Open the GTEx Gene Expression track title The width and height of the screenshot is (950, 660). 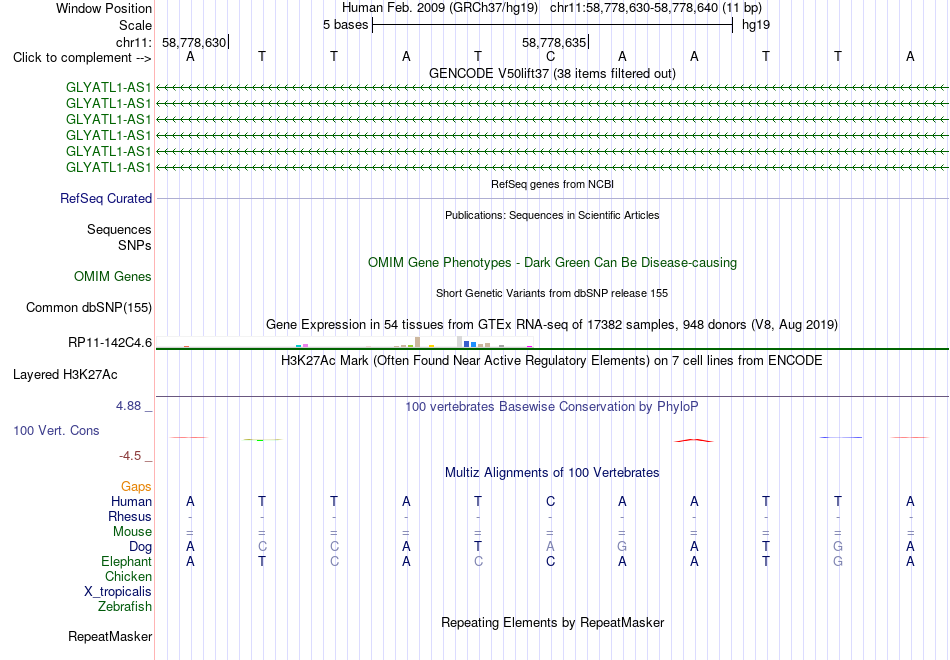pos(552,324)
